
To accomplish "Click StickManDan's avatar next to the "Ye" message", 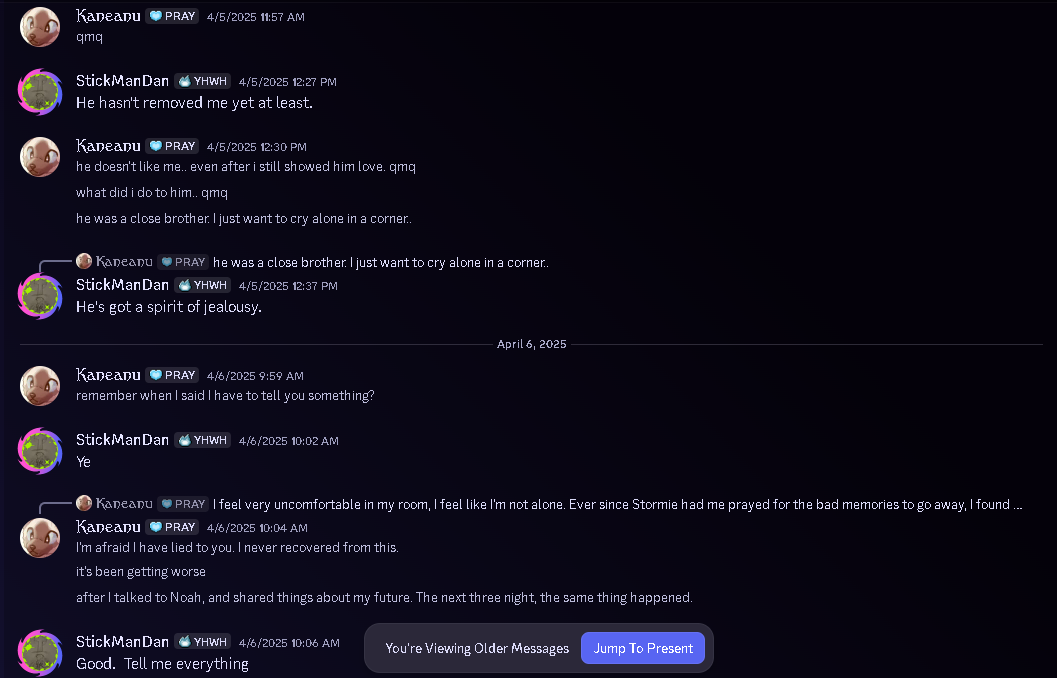I will pos(40,451).
